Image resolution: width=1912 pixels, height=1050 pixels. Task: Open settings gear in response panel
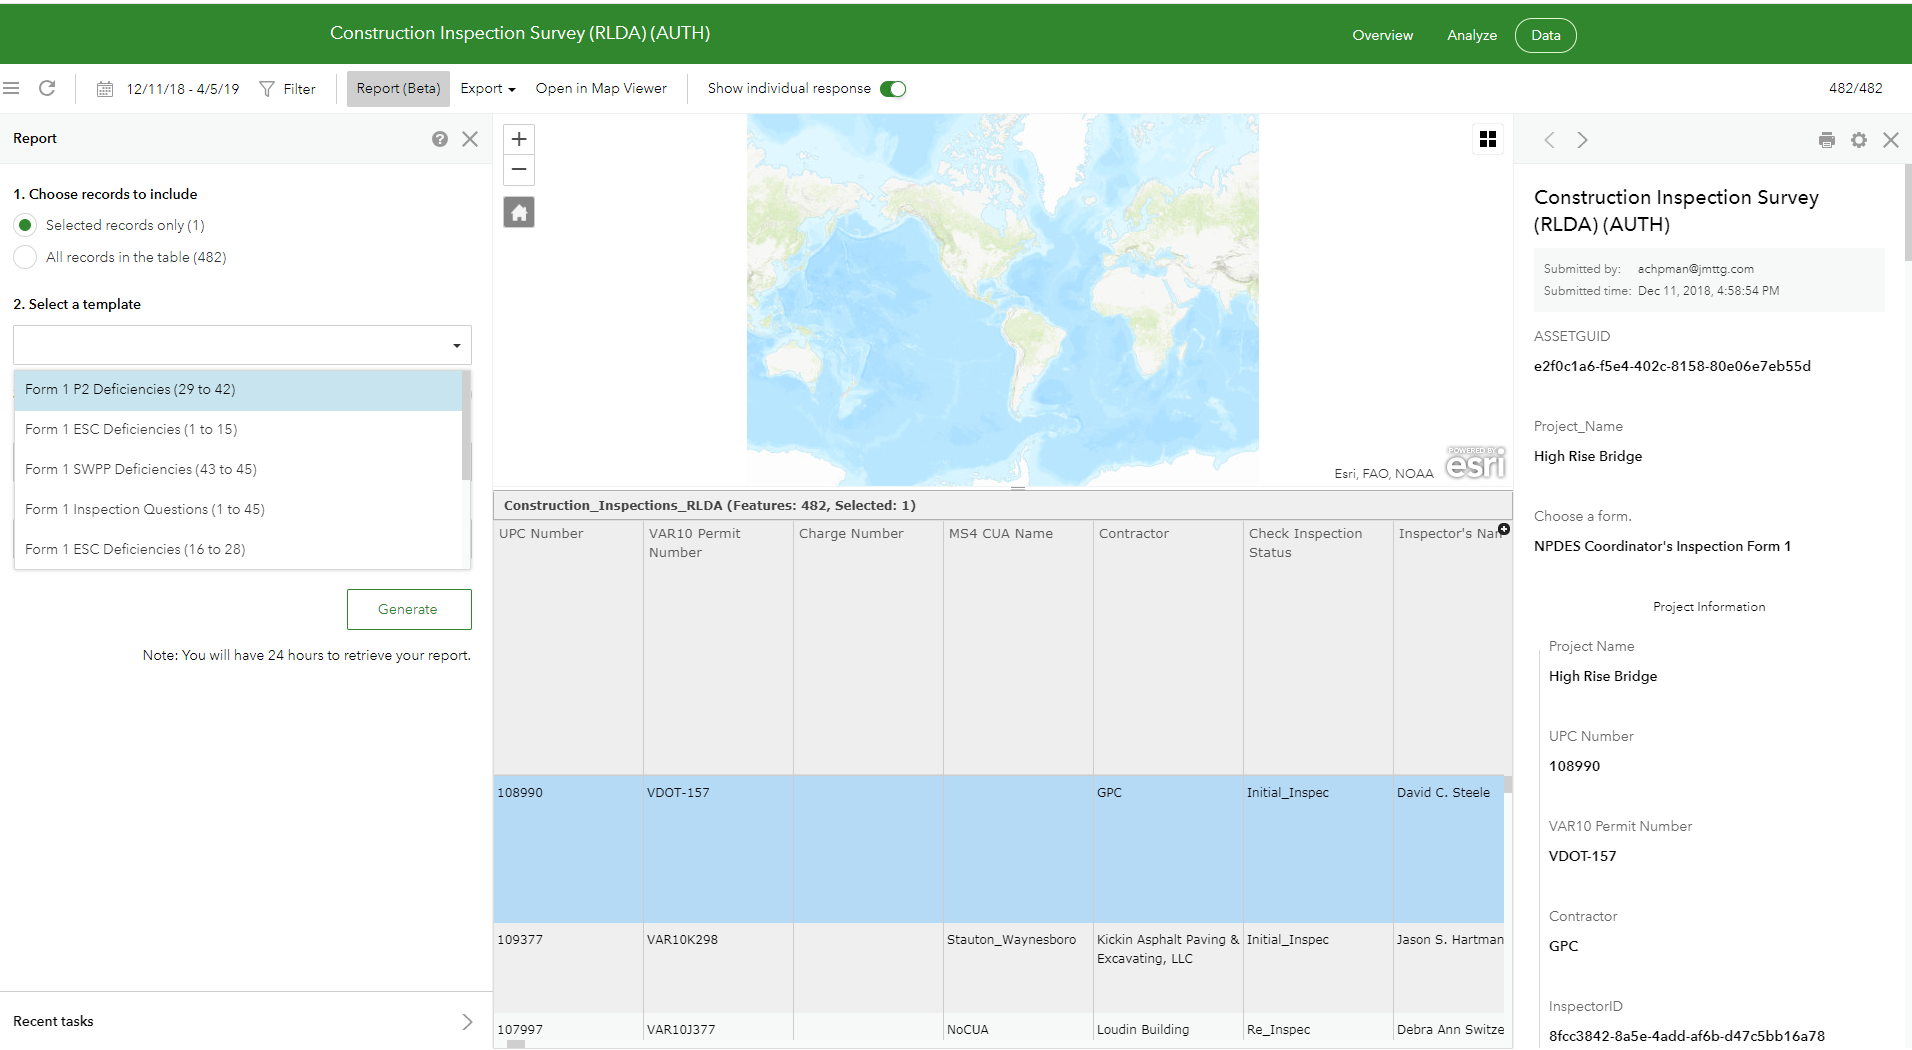(1858, 140)
